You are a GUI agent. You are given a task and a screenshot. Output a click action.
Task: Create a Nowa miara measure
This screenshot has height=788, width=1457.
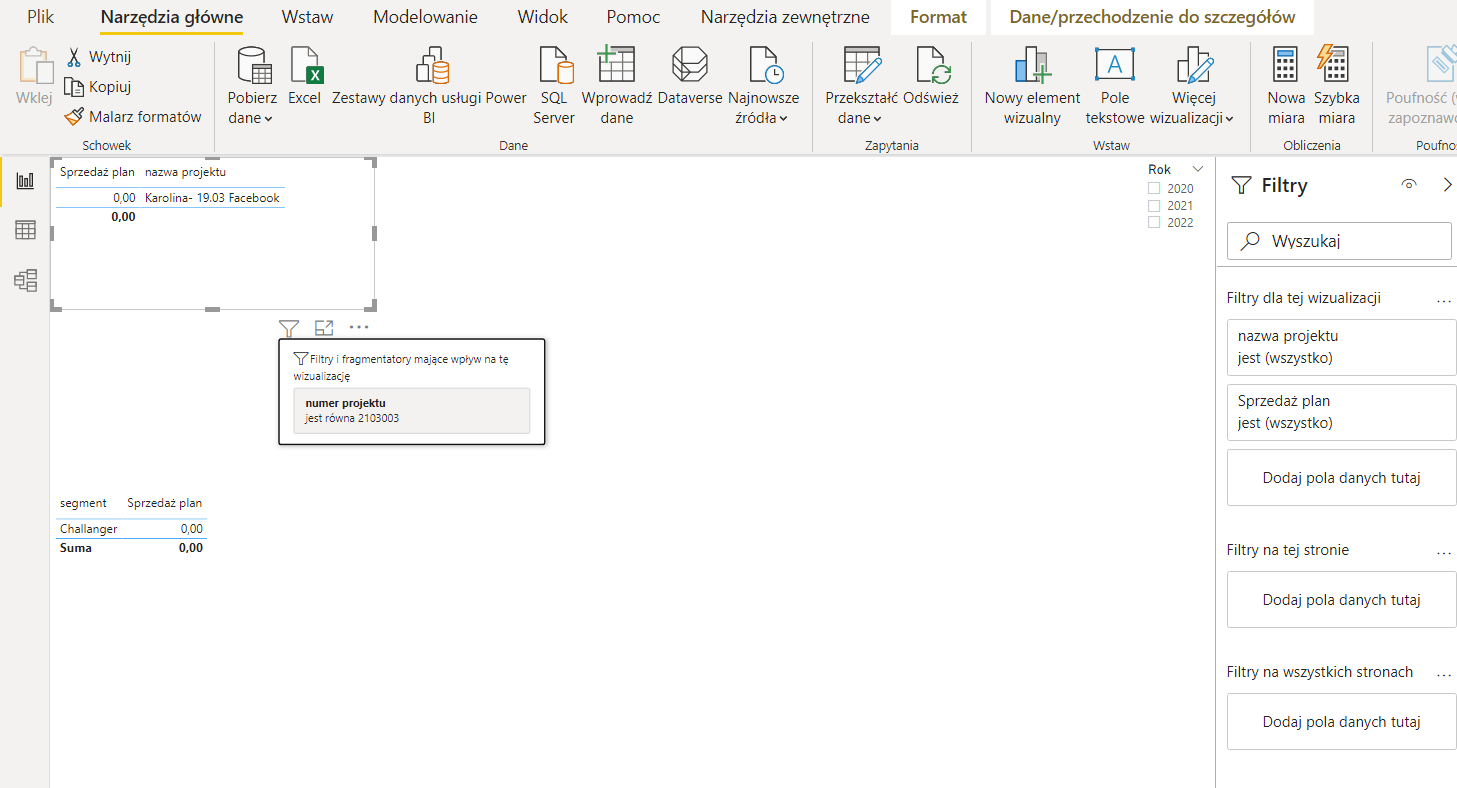(1286, 86)
